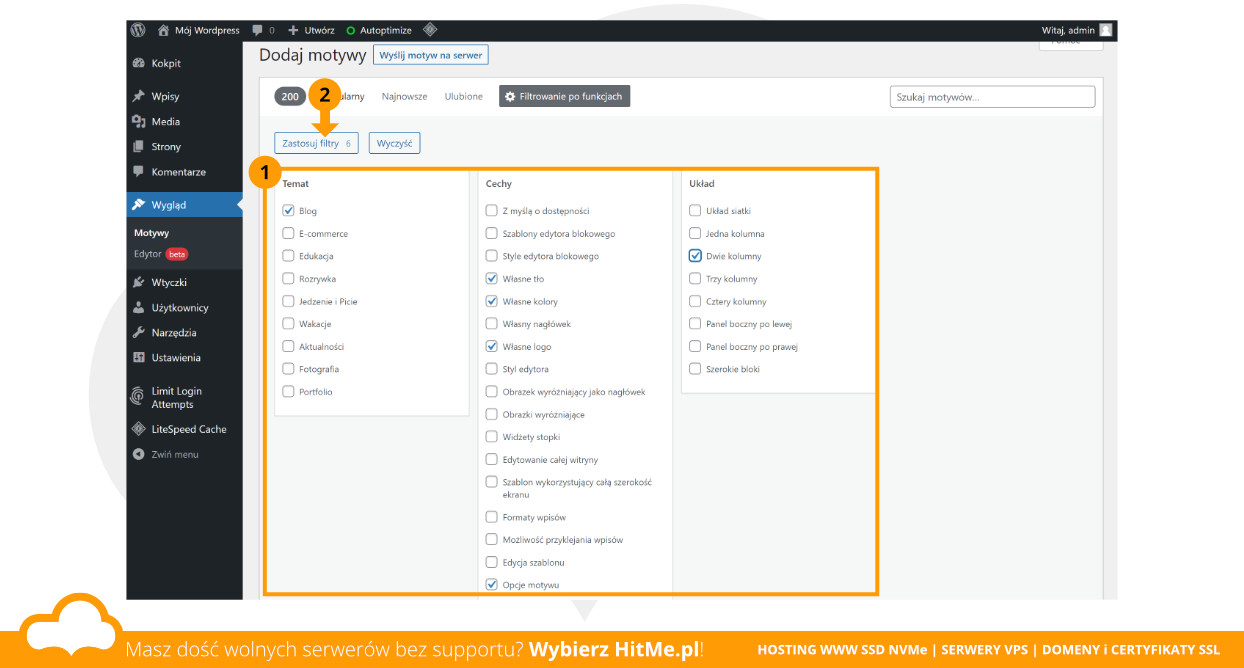Open Edytor beta submenu item
The height and width of the screenshot is (668, 1244).
click(x=161, y=254)
